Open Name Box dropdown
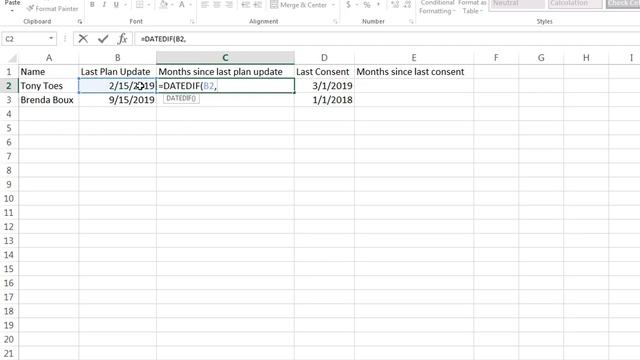 51,38
